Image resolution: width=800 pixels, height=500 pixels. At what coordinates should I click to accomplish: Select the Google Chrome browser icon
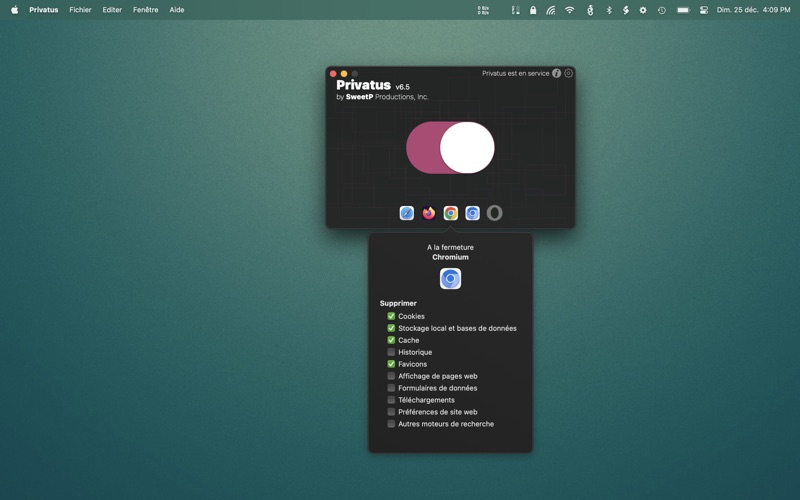click(451, 213)
